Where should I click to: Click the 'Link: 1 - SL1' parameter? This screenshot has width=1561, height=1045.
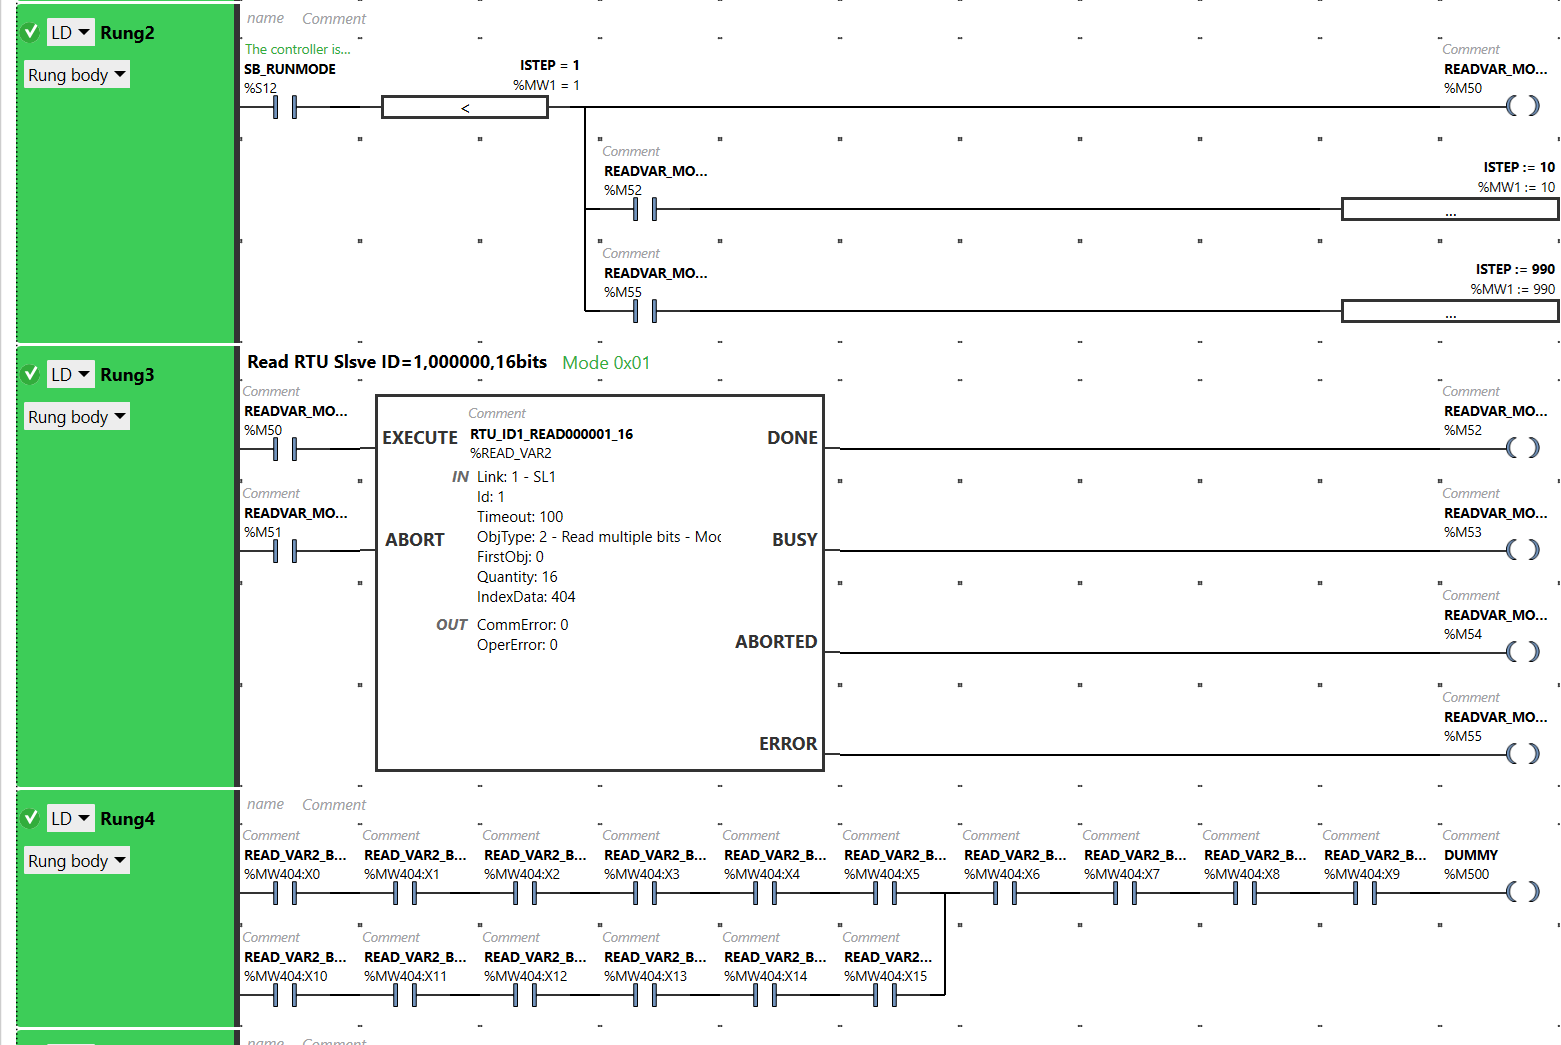pos(516,477)
